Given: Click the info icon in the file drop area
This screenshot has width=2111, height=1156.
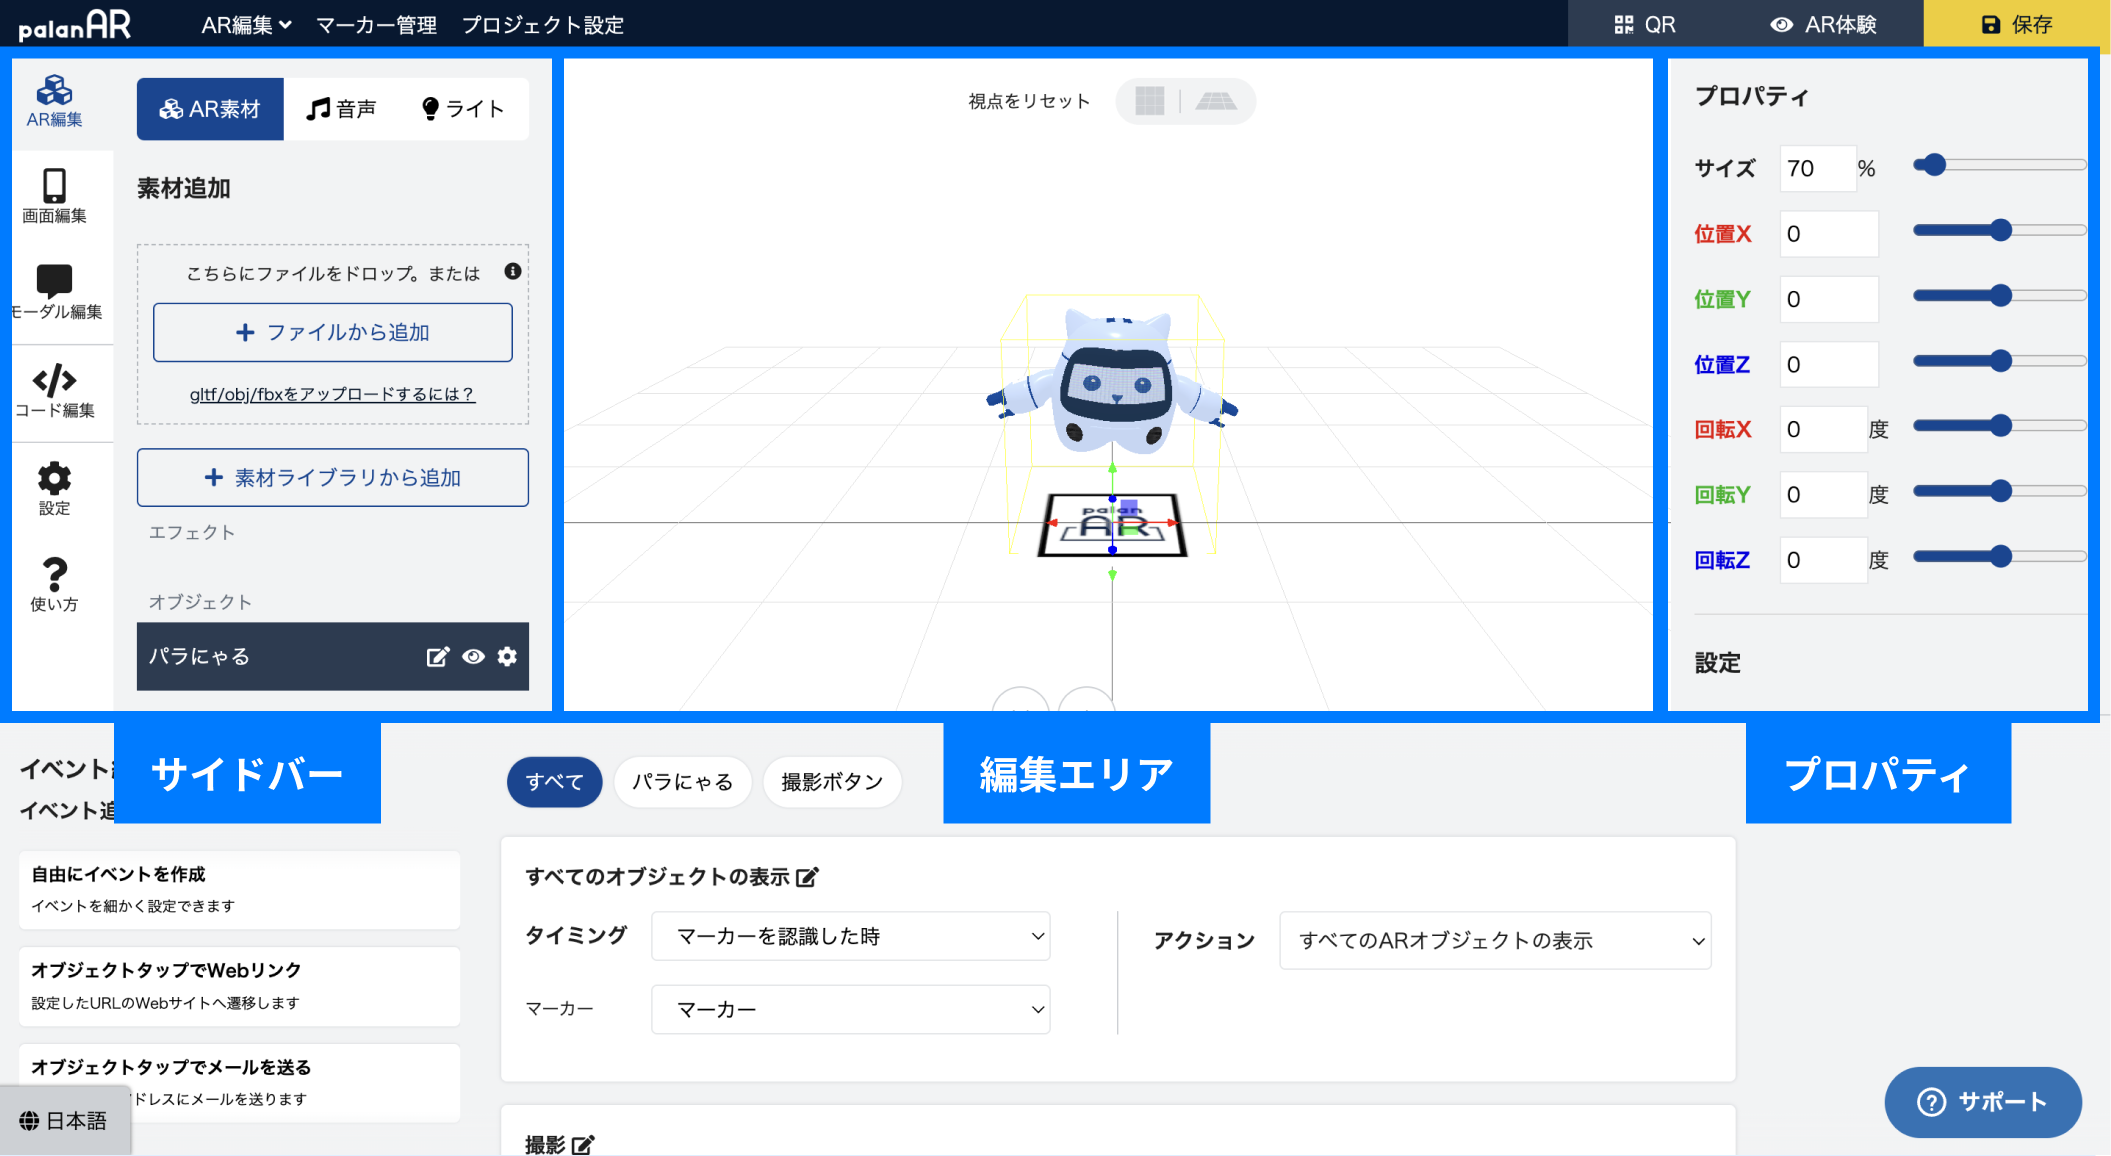Looking at the screenshot, I should coord(513,271).
